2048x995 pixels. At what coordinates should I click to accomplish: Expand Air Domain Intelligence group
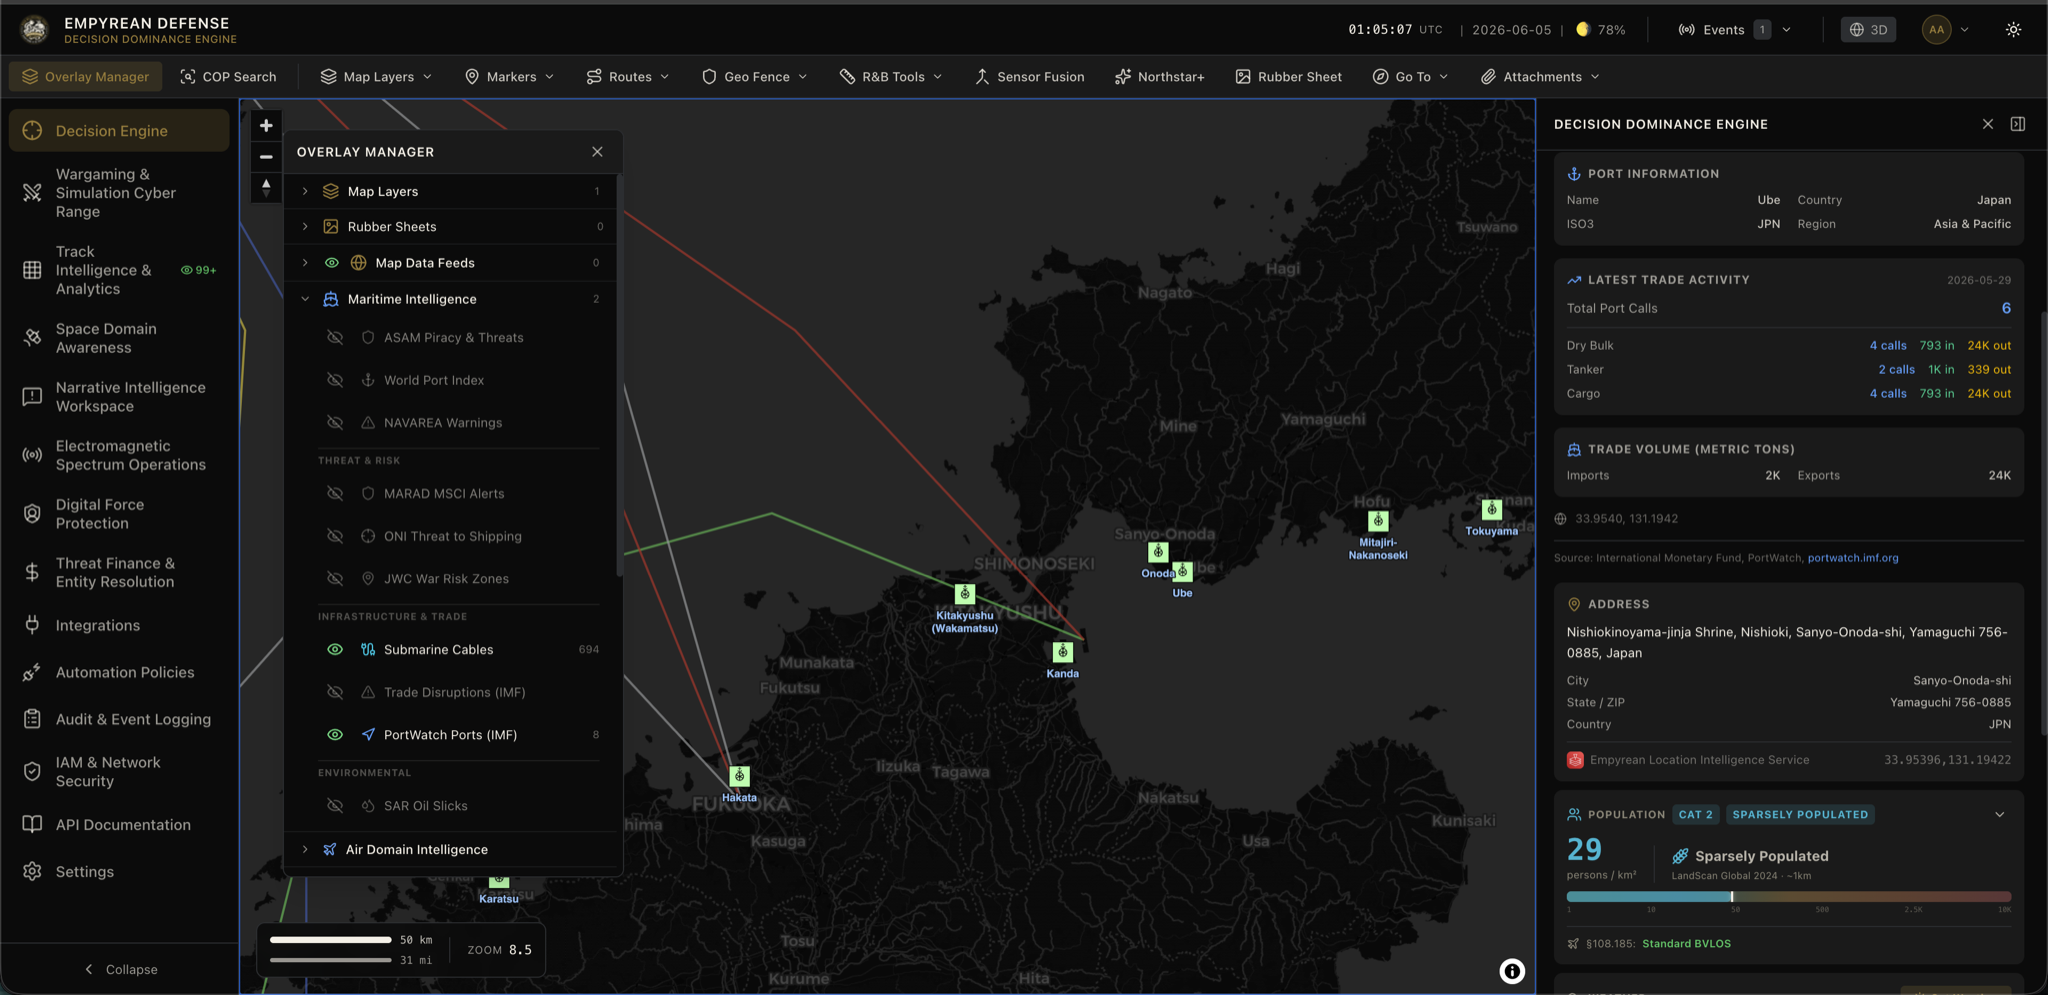305,850
